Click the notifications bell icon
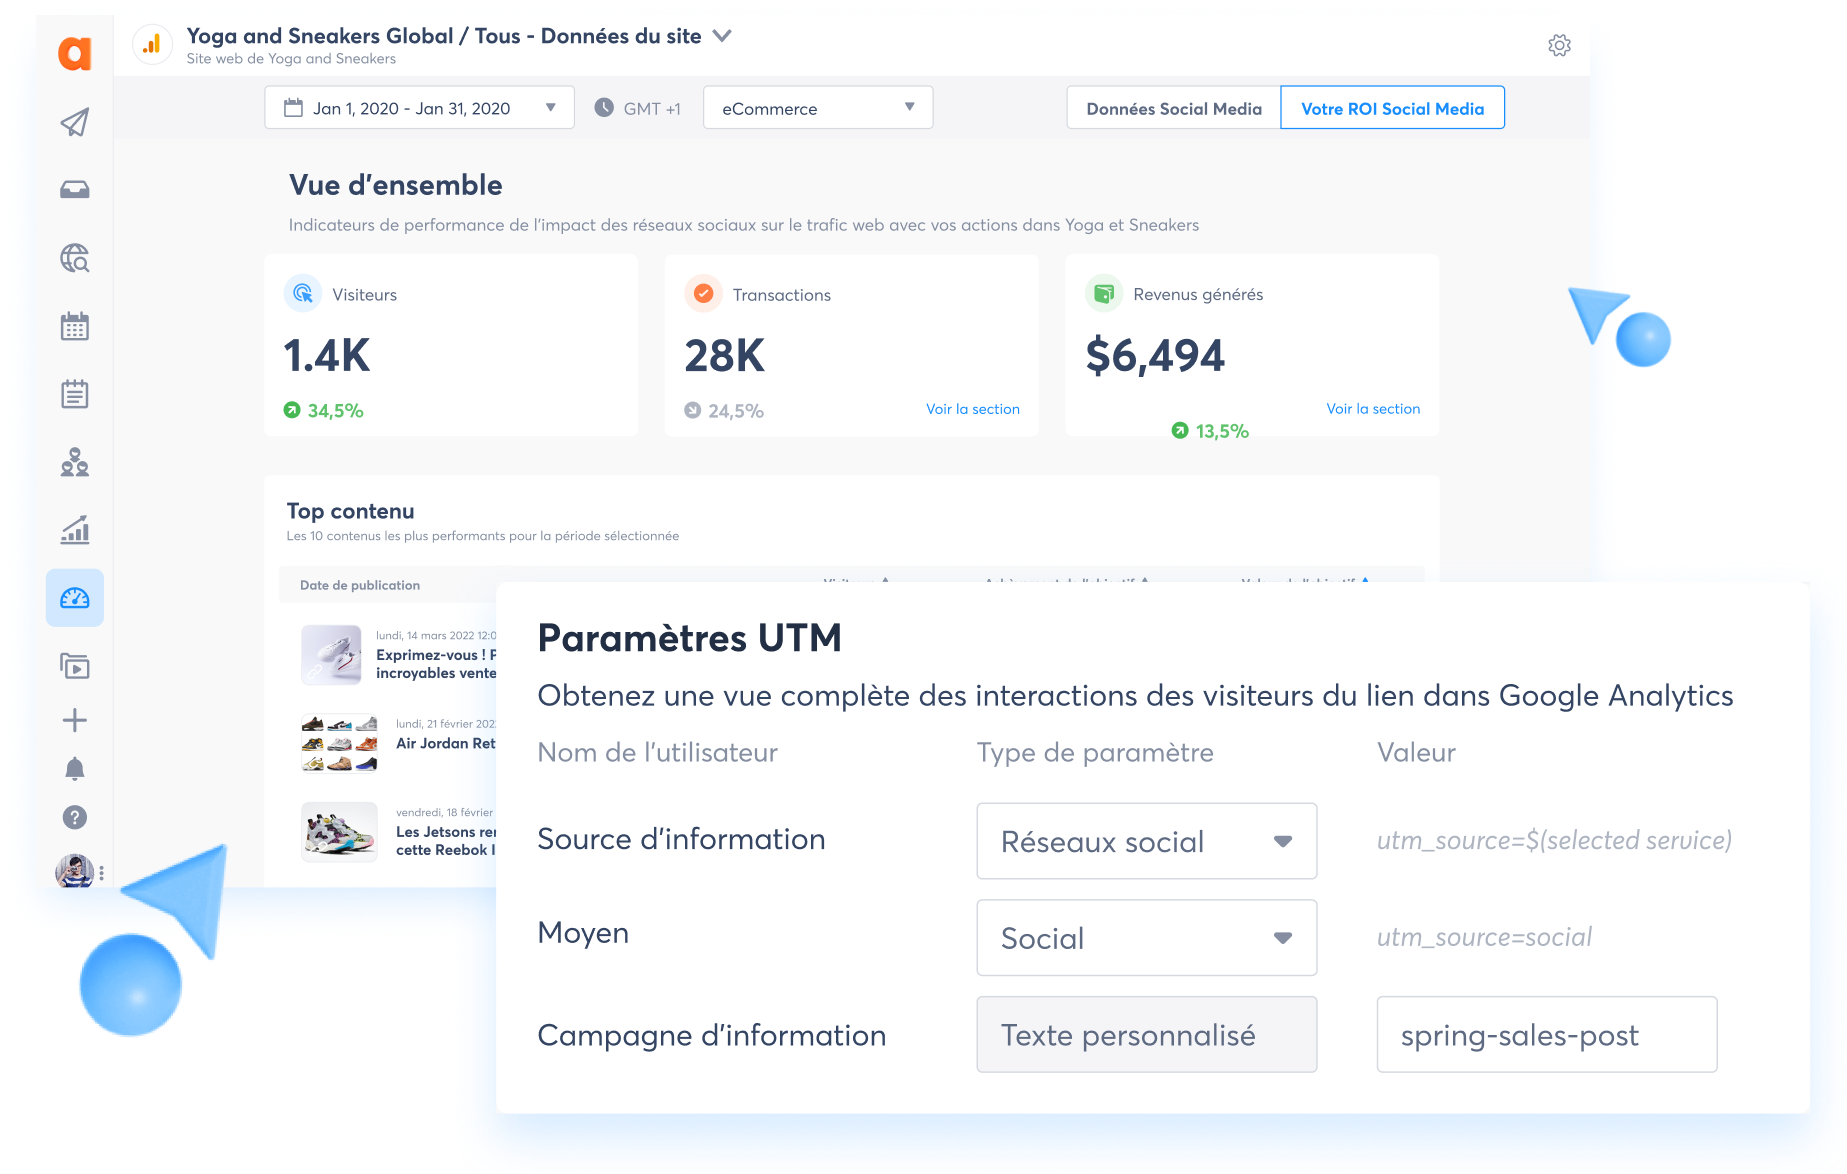 [75, 768]
